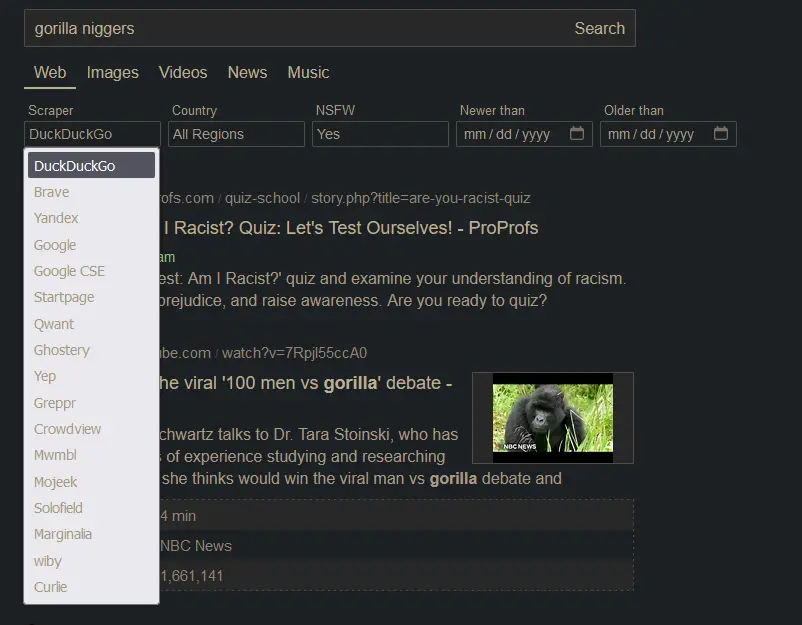Switch to the Images tab
This screenshot has height=625, width=802.
113,73
